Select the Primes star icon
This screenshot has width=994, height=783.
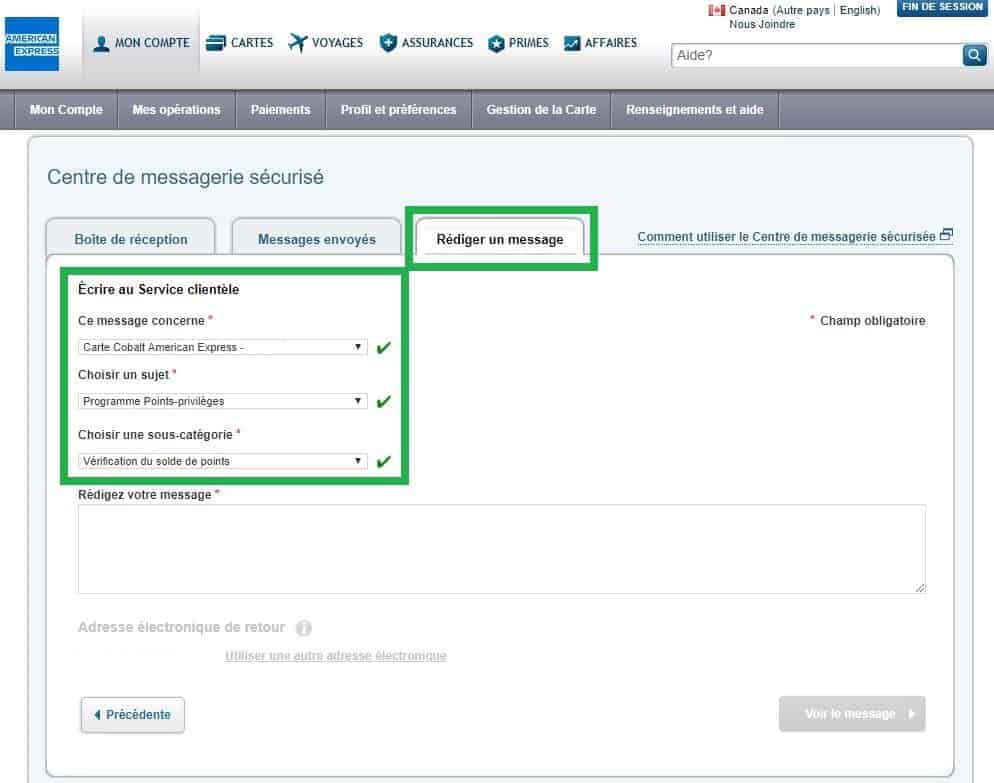(496, 44)
